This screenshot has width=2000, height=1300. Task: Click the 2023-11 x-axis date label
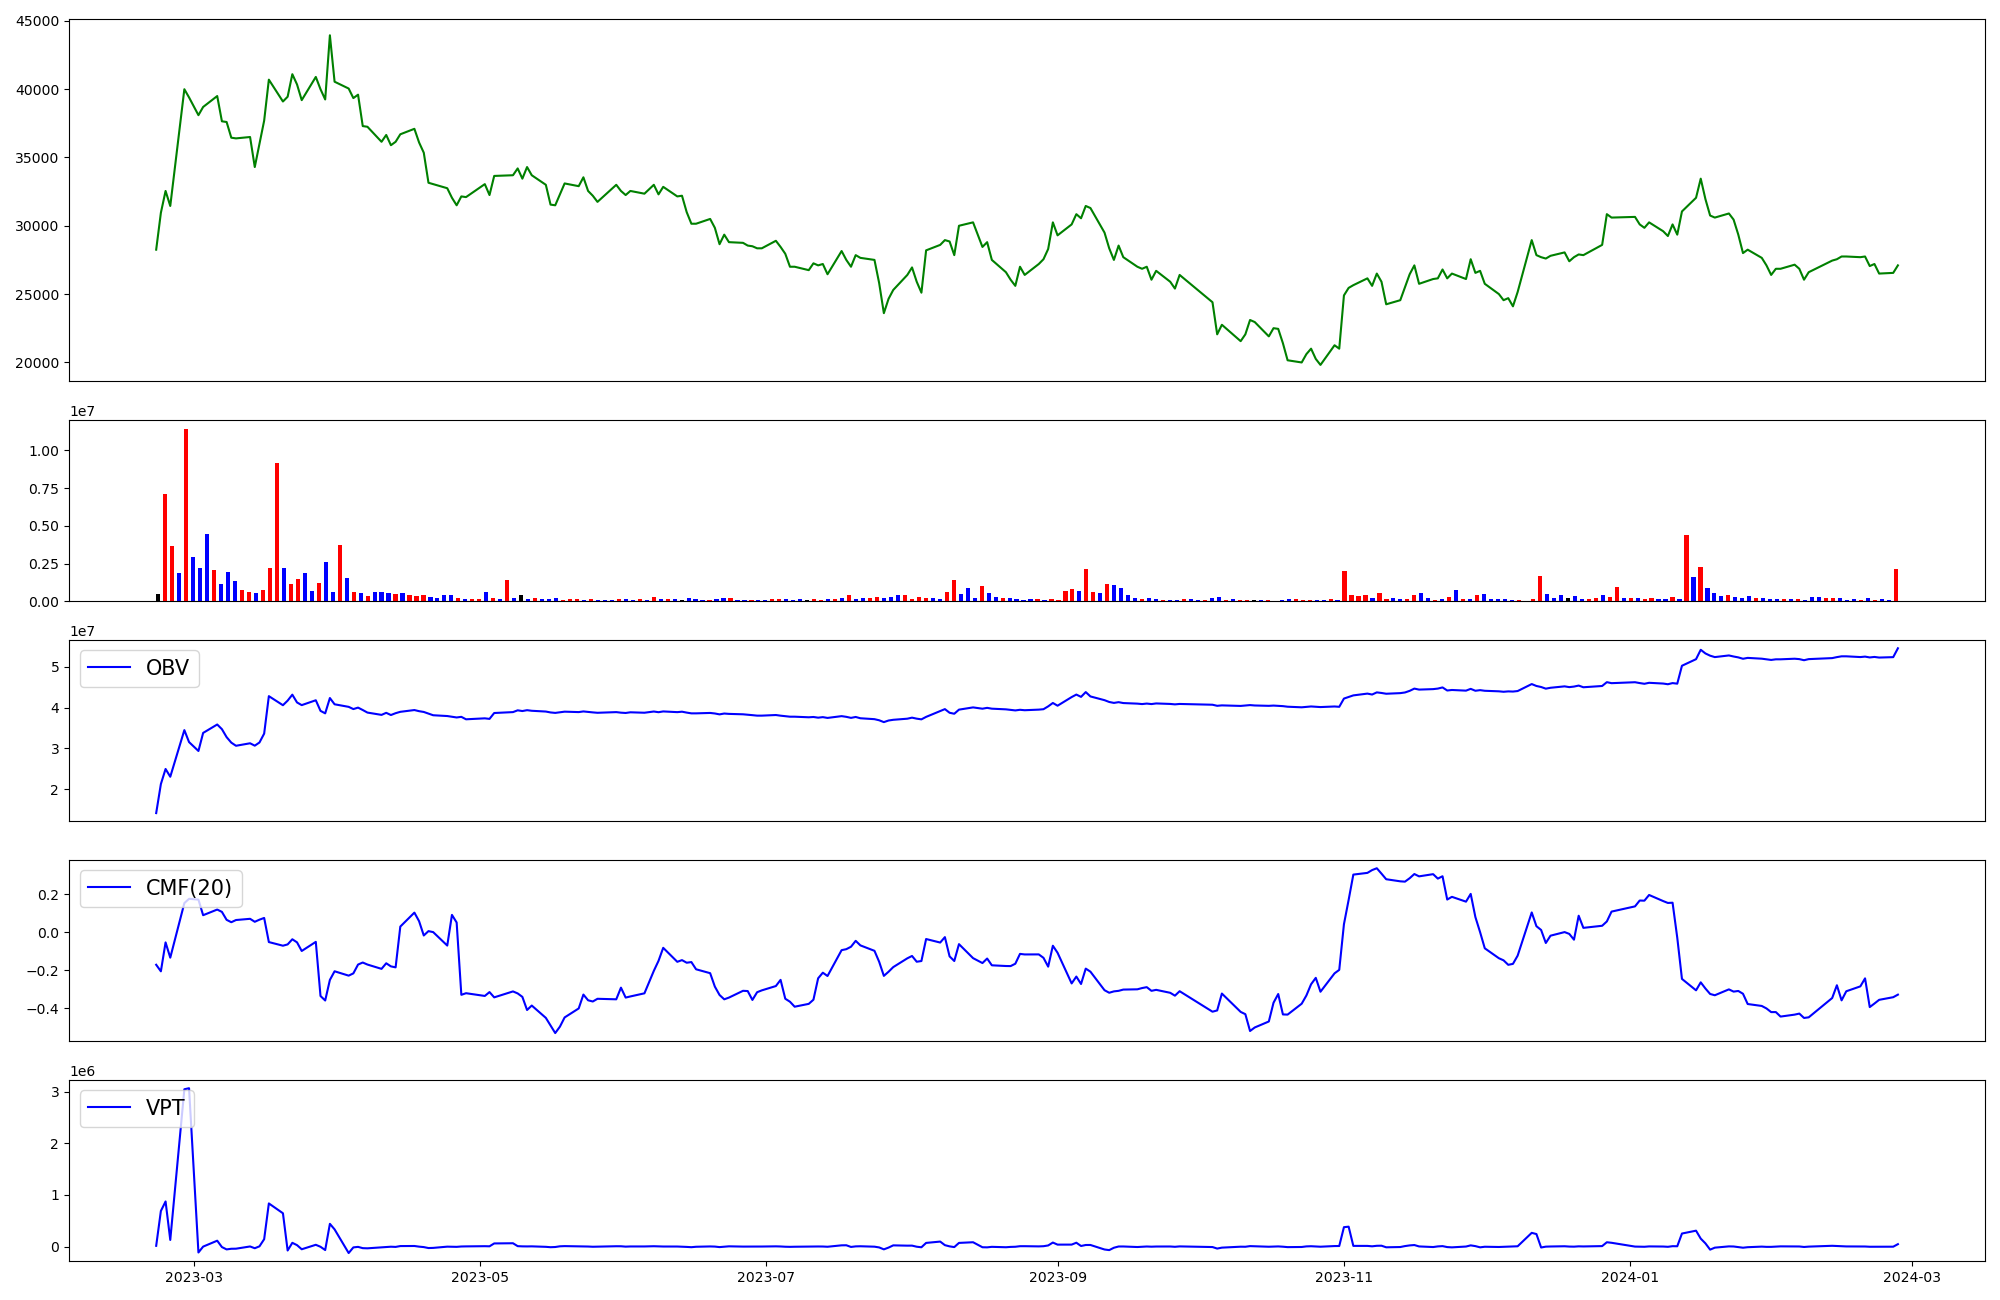click(1344, 1277)
